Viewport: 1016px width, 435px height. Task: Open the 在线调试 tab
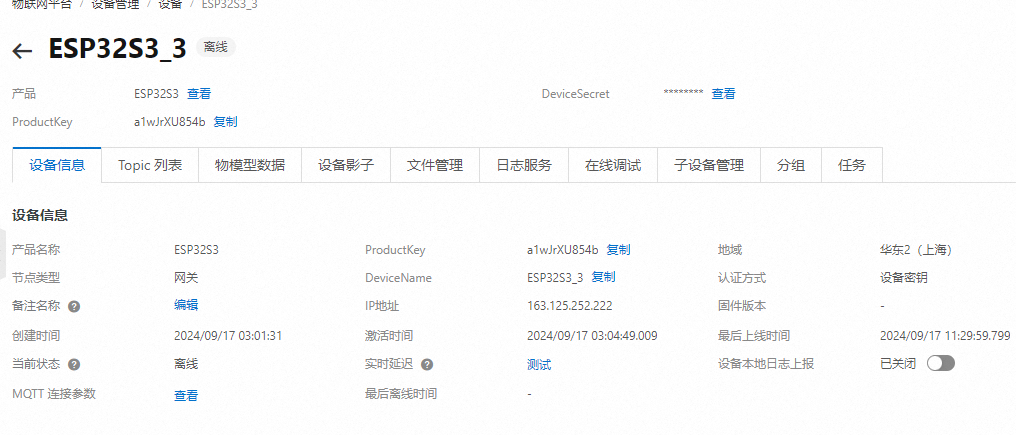[613, 166]
